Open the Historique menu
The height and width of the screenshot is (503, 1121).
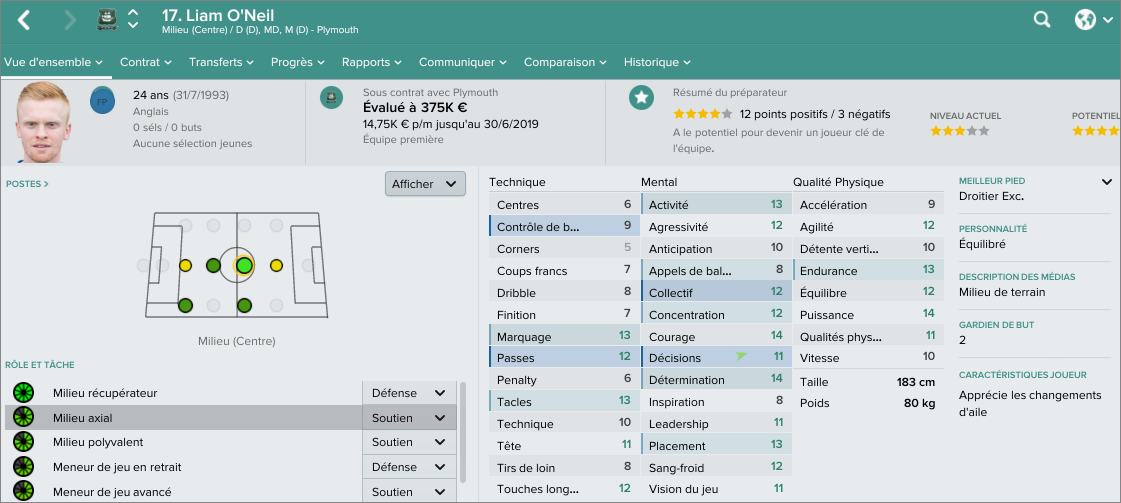pyautogui.click(x=657, y=62)
